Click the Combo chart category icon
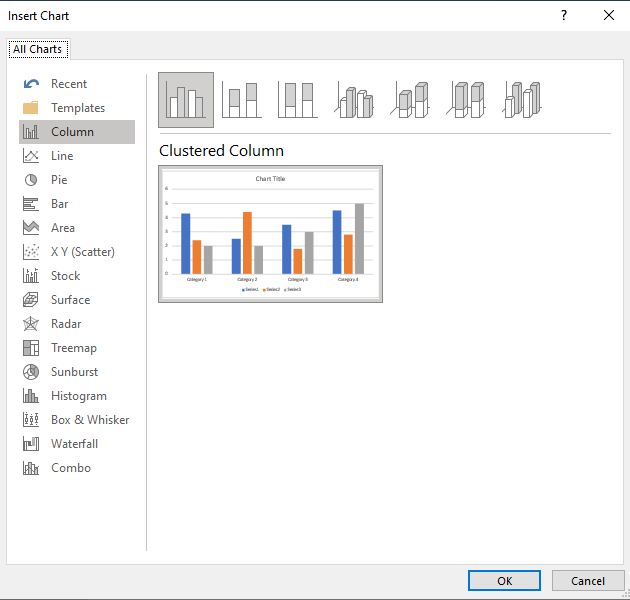Screen dimensions: 630x600 (31, 468)
